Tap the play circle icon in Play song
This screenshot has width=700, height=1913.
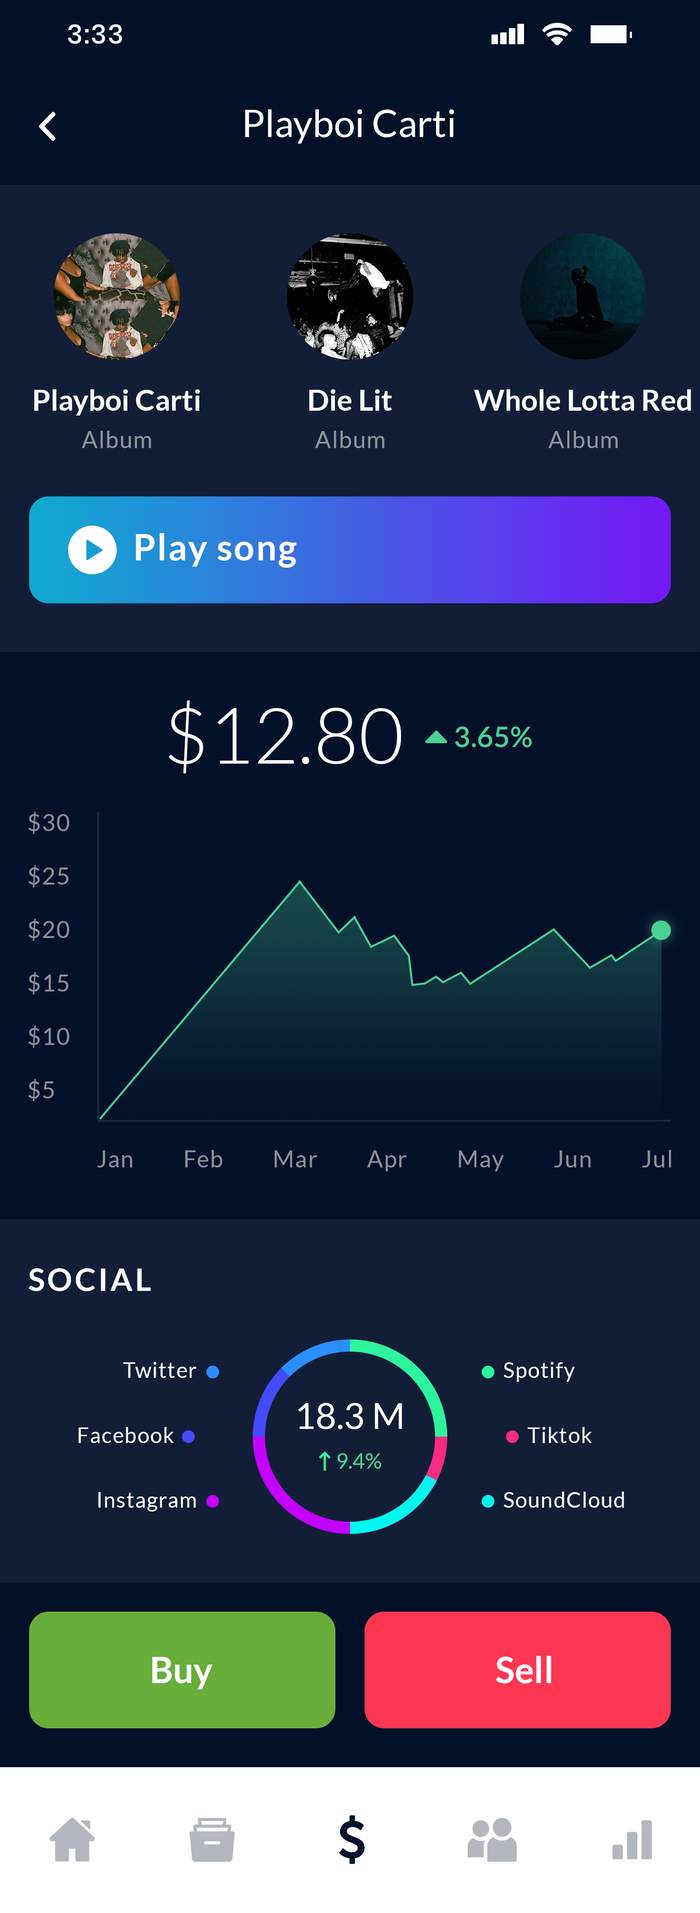coord(92,550)
